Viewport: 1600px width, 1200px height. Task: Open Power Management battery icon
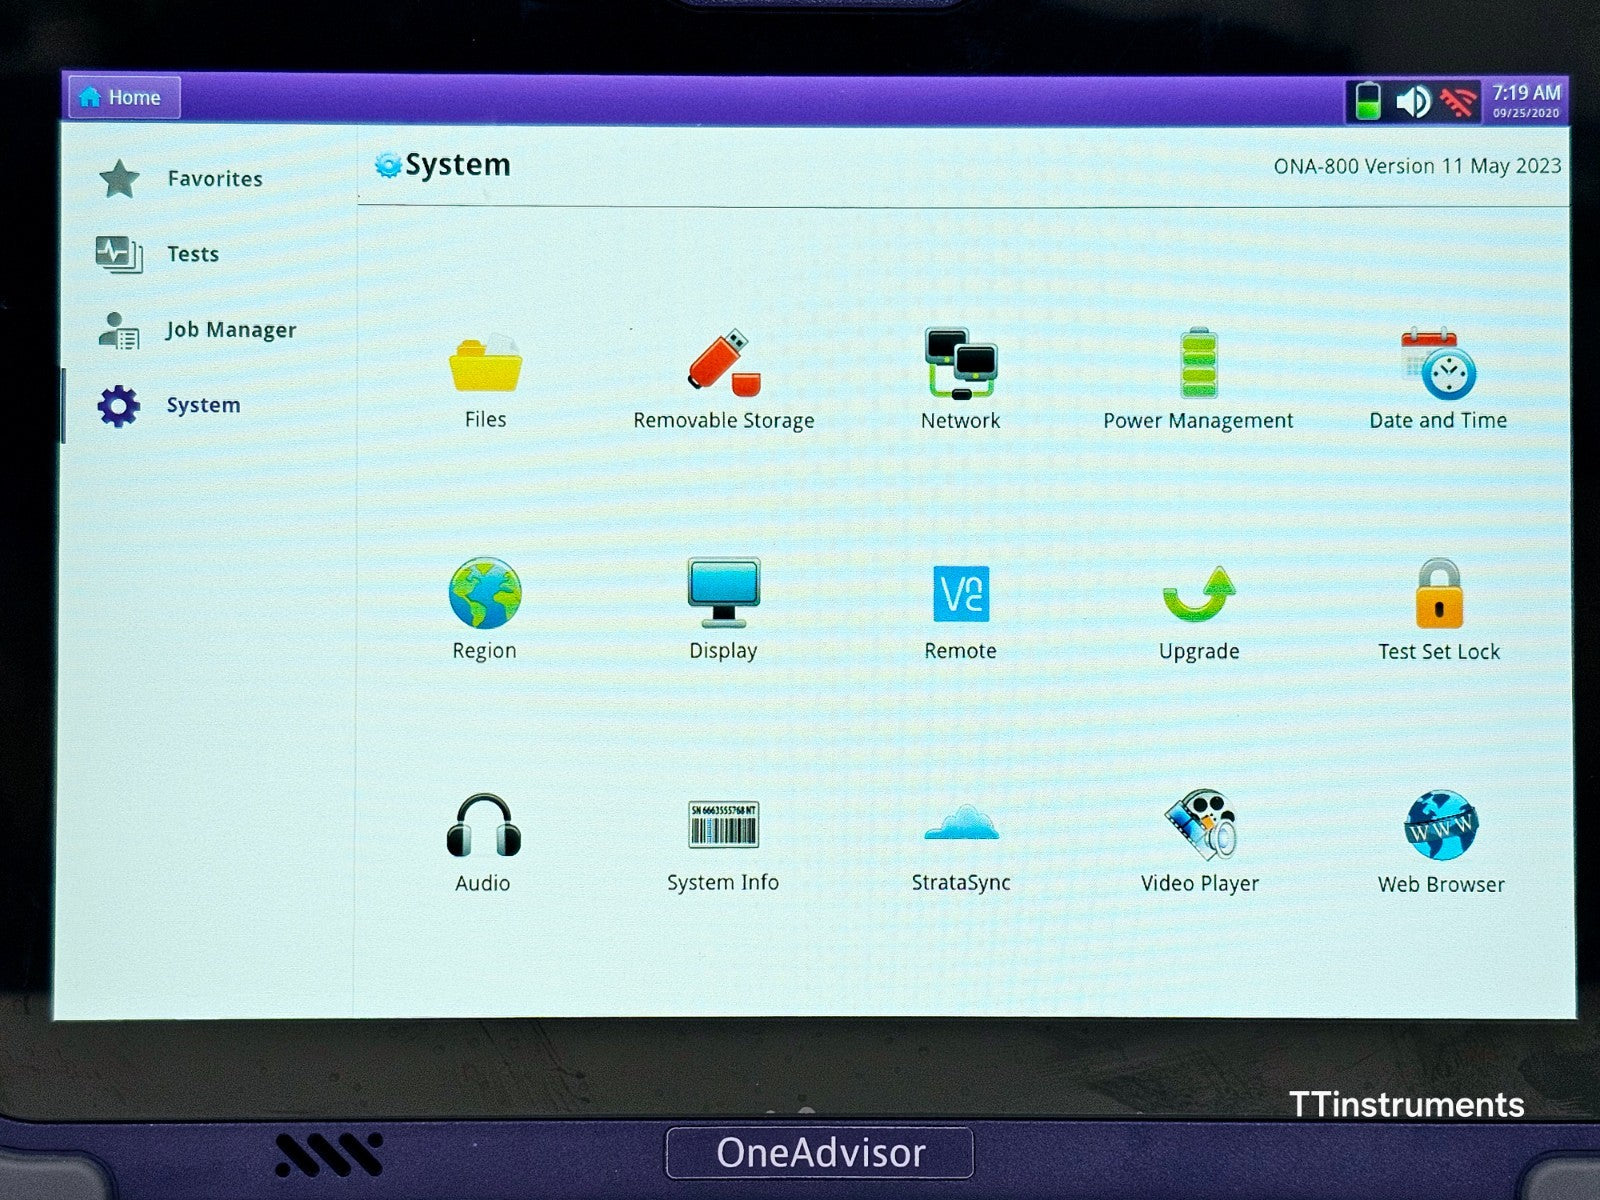tap(1198, 364)
